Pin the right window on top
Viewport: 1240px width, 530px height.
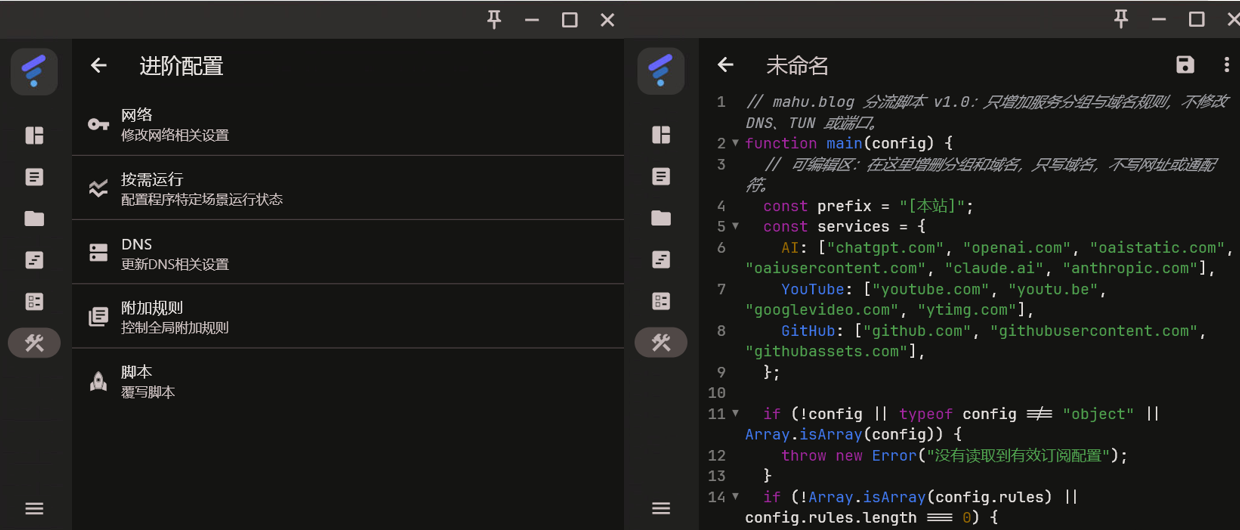[1121, 19]
